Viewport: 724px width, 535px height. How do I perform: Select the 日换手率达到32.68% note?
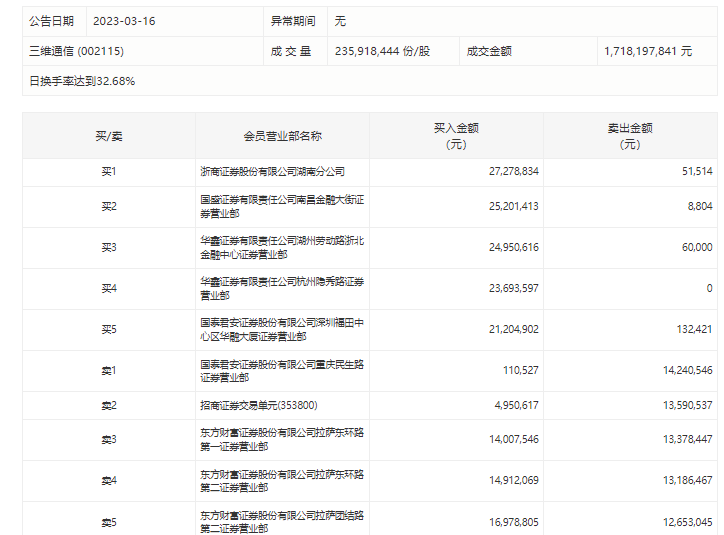point(82,81)
